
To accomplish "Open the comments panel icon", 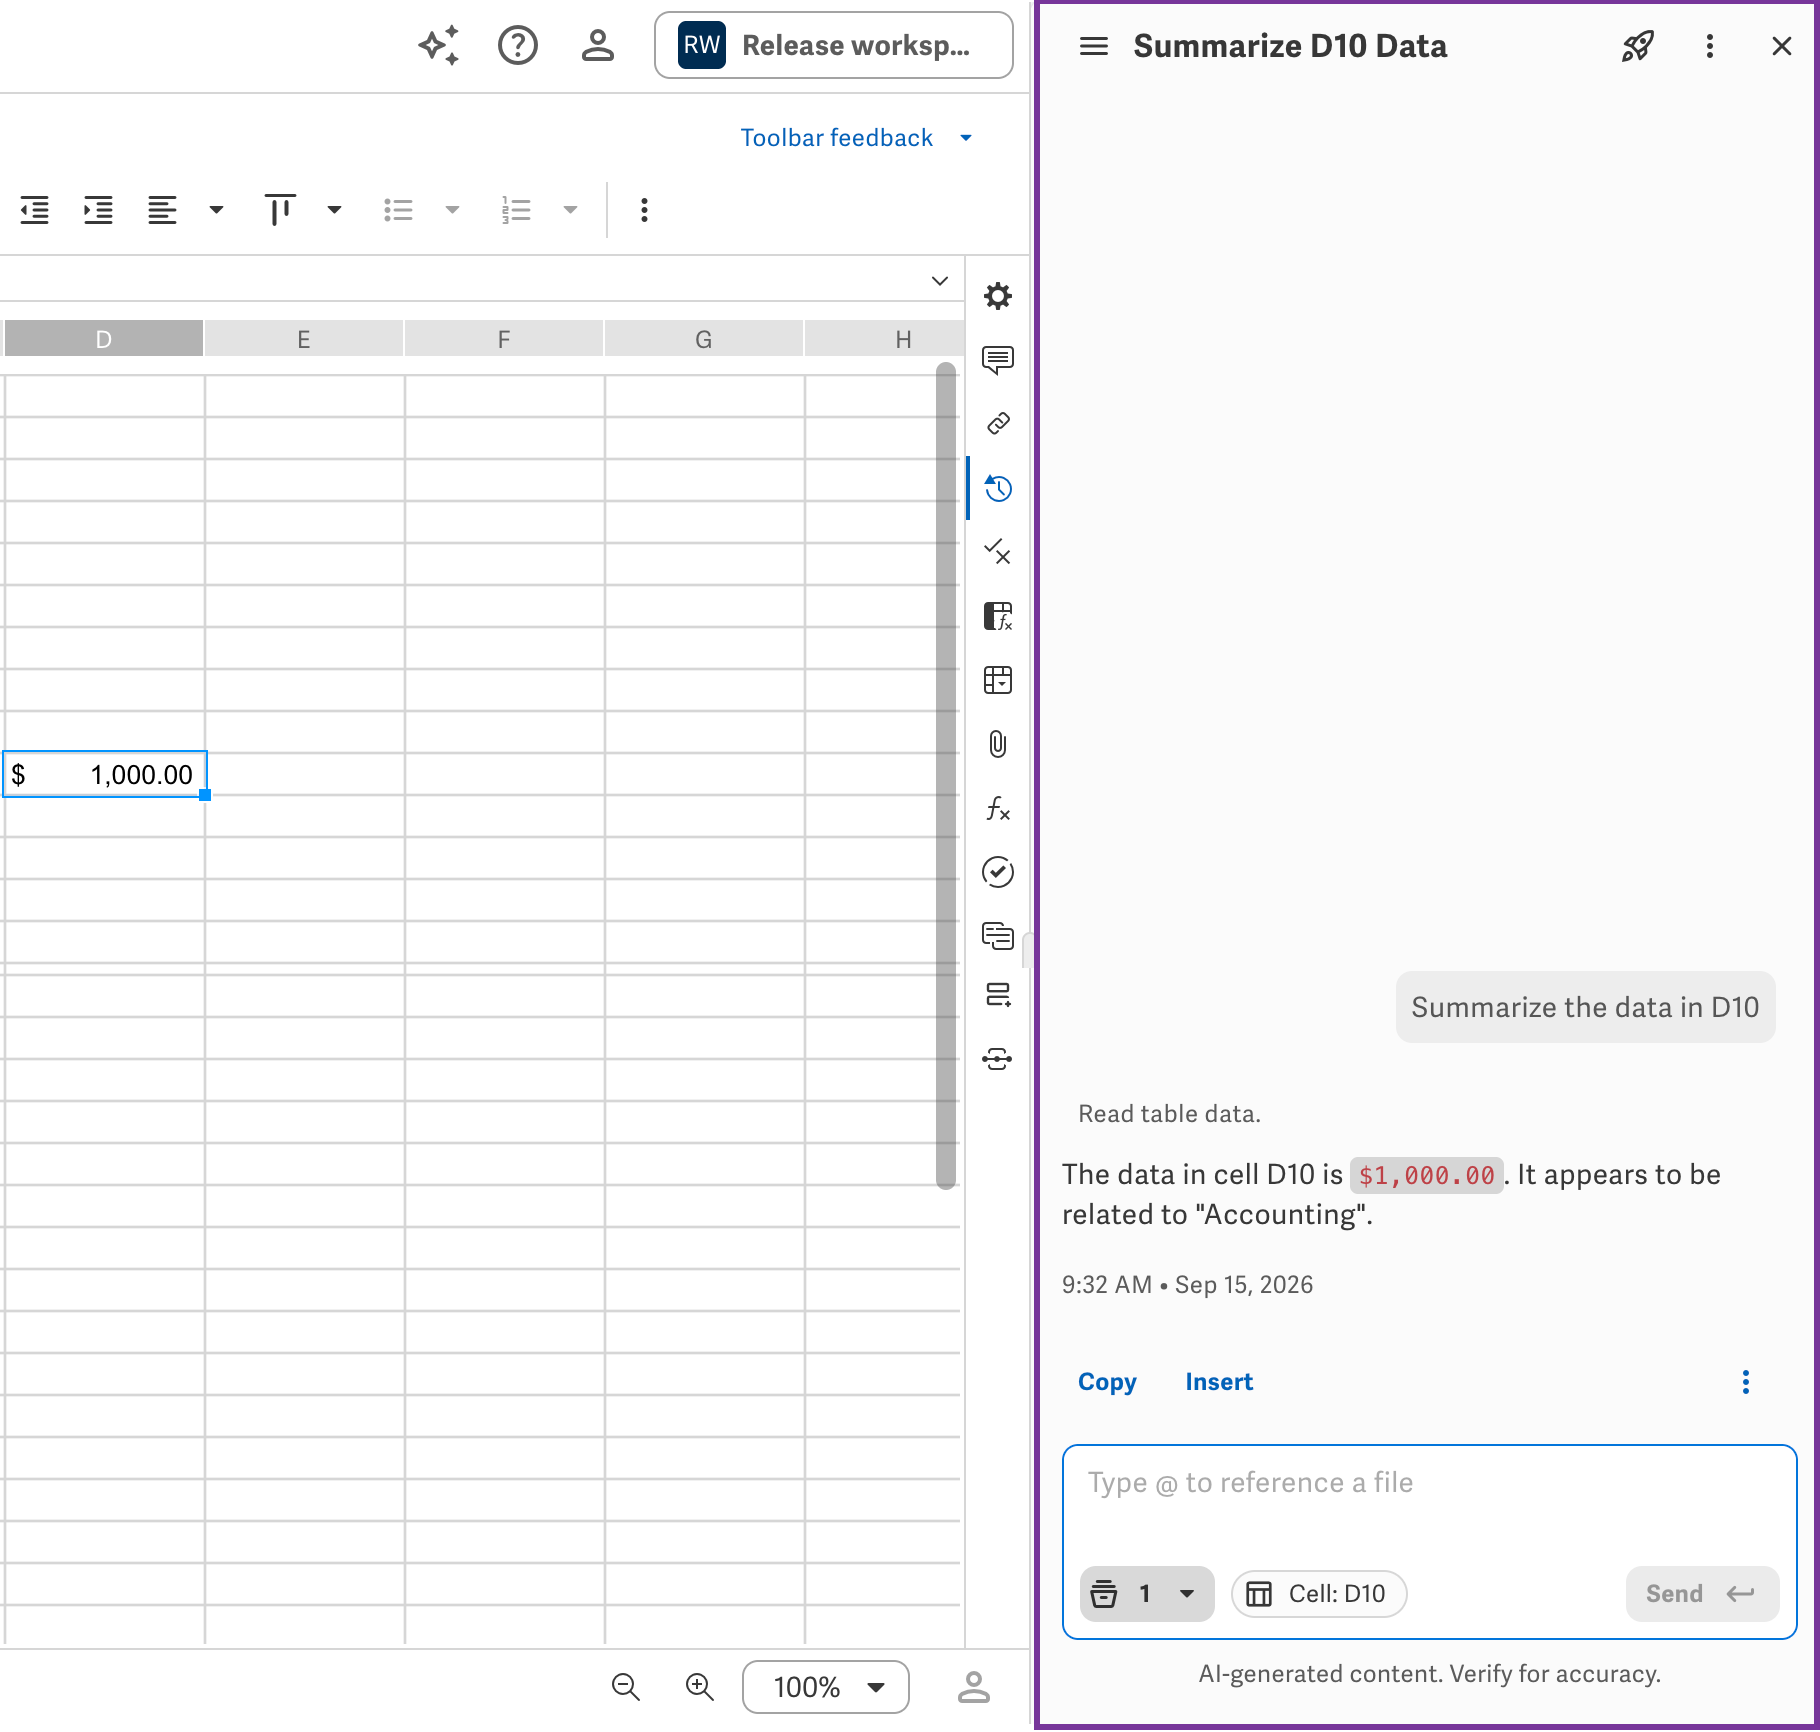I will tap(998, 360).
